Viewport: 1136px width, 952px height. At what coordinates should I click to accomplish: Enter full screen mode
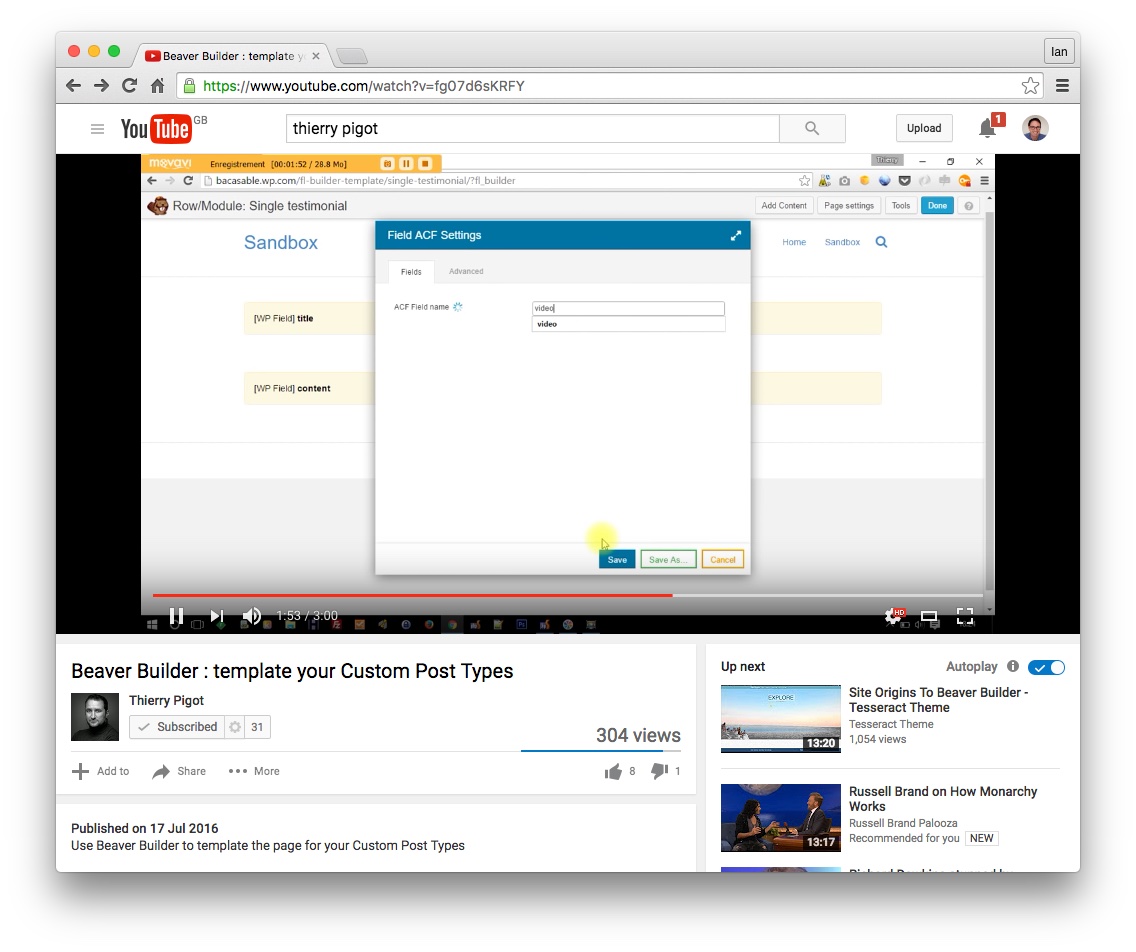point(965,617)
